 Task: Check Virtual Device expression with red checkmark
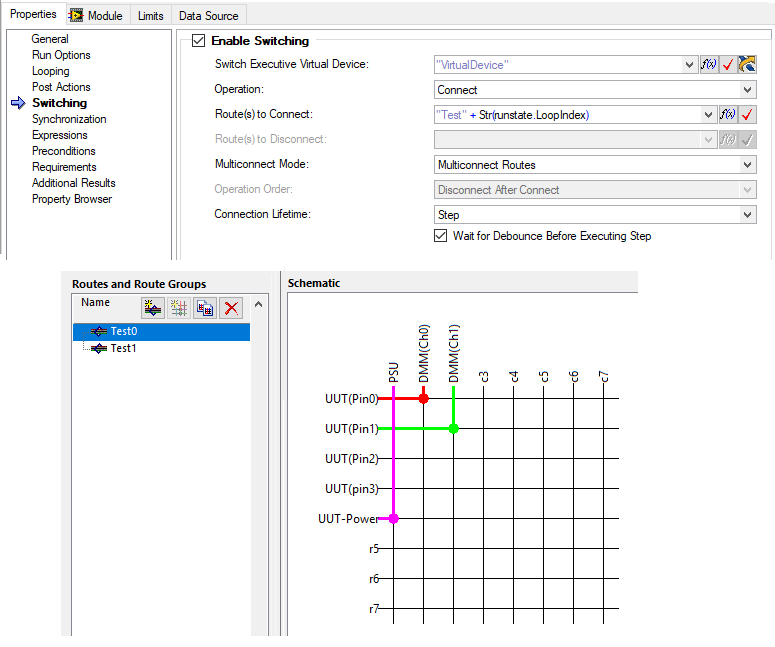point(728,65)
